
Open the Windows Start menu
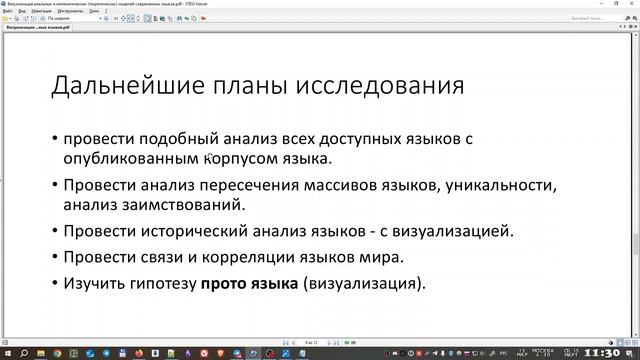(x=8, y=353)
